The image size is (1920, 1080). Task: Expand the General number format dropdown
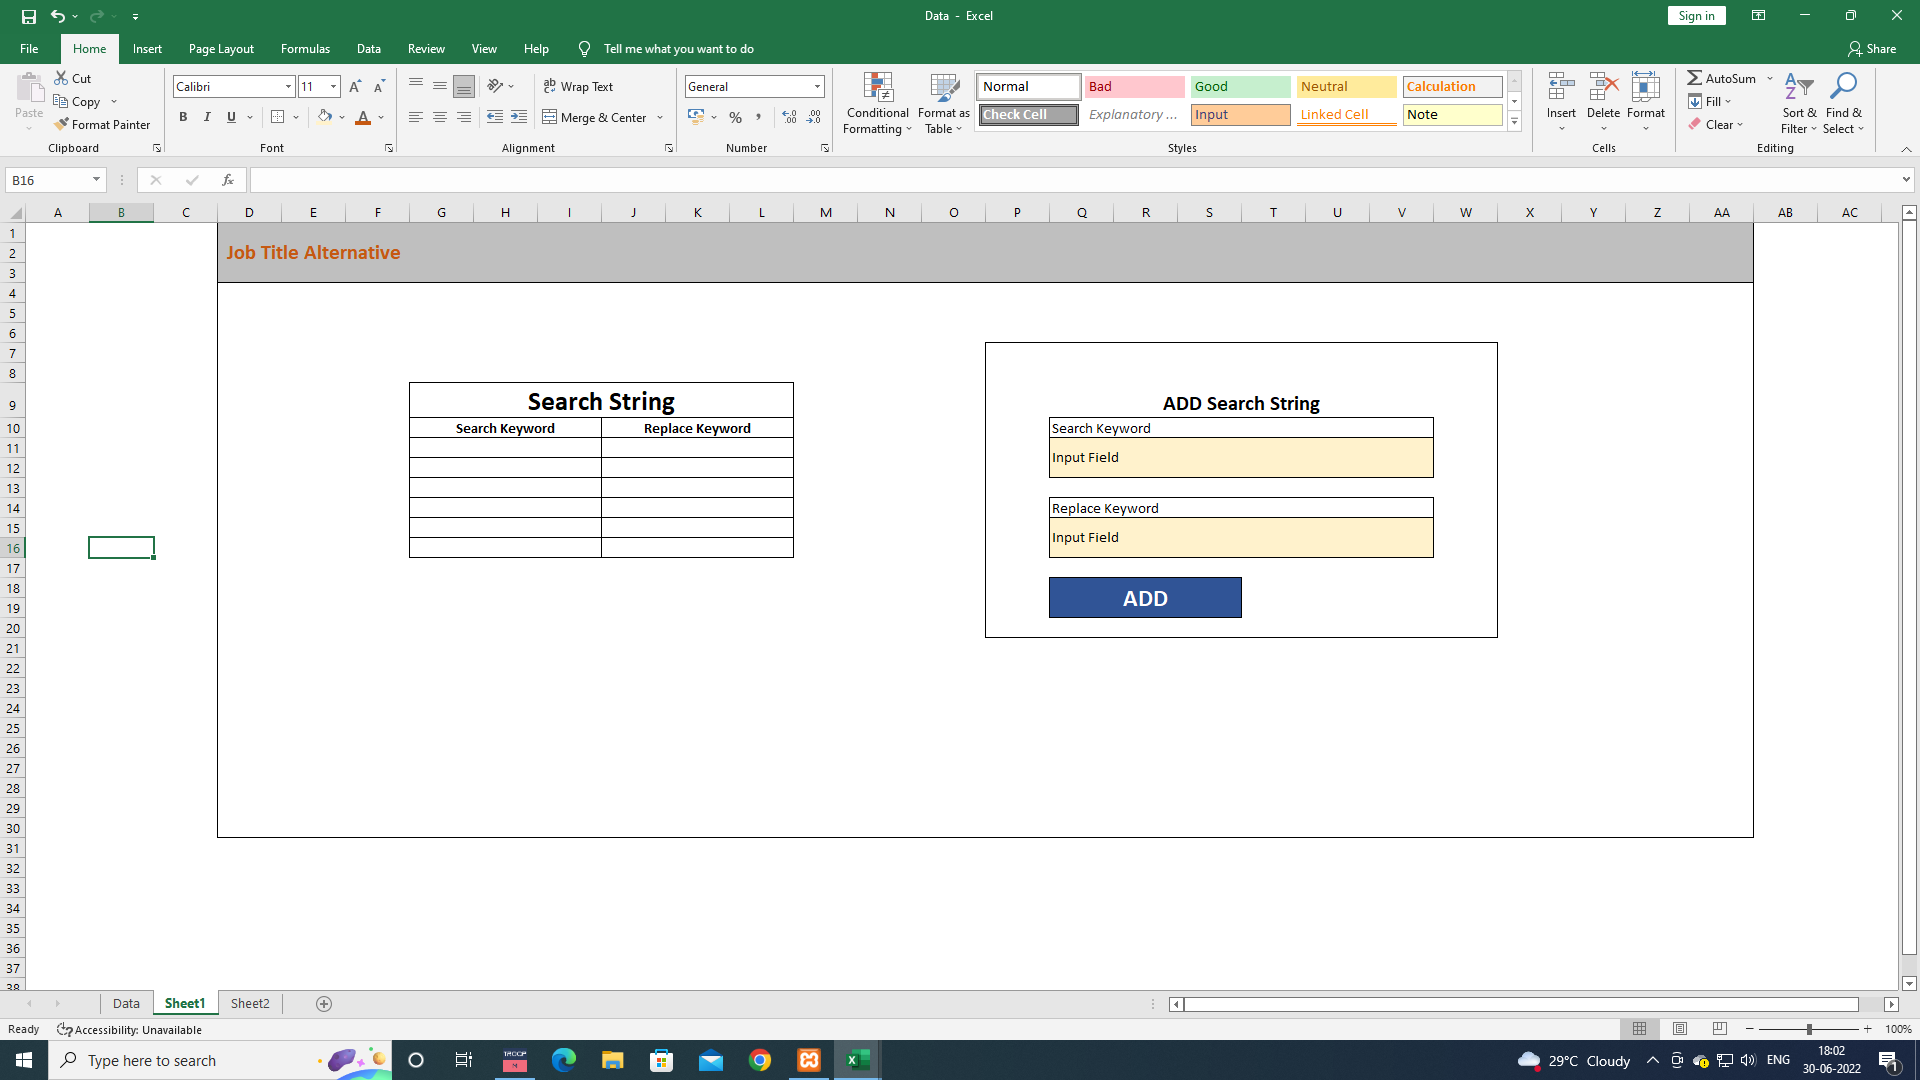pos(817,87)
